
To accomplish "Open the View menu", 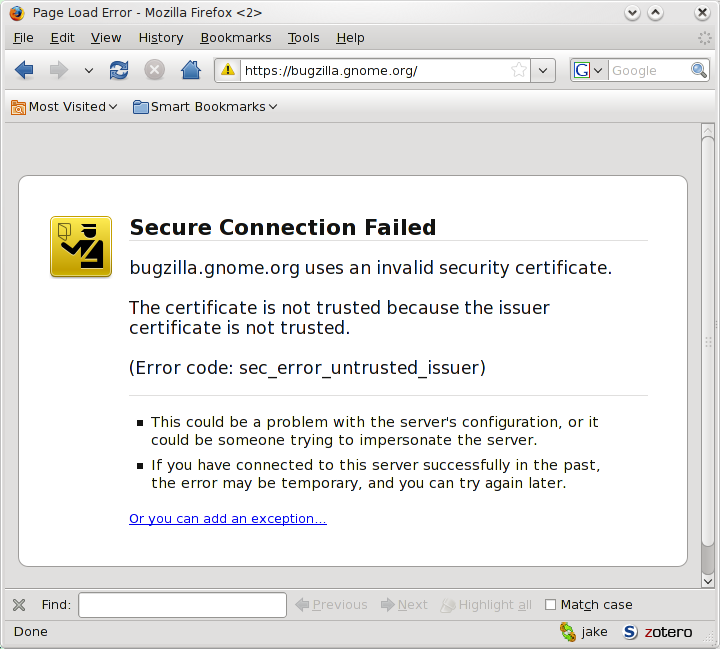I will [106, 38].
